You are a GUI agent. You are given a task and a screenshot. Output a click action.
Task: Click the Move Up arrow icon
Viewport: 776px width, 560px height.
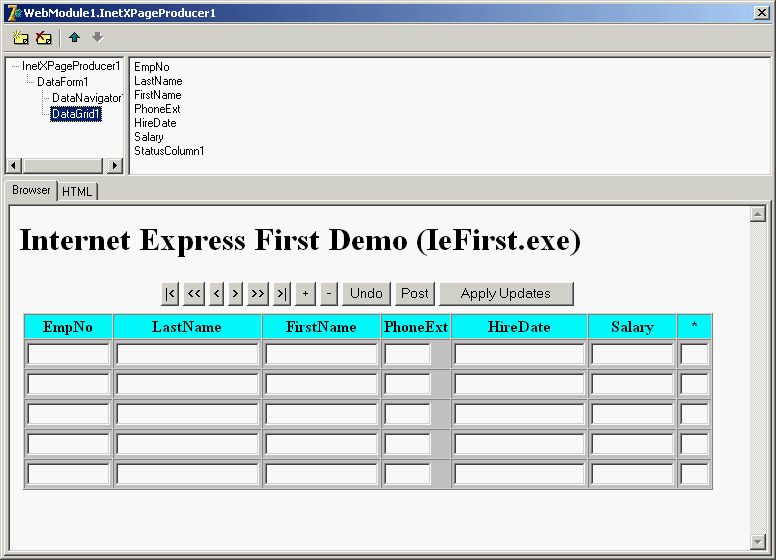tap(74, 38)
